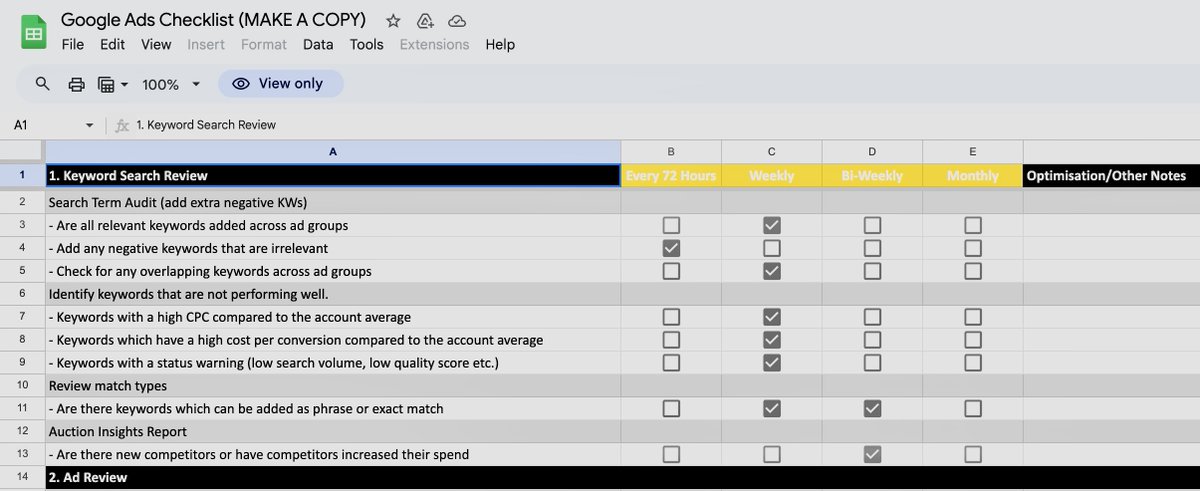The height and width of the screenshot is (491, 1200).
Task: Select column D header
Action: coord(872,152)
